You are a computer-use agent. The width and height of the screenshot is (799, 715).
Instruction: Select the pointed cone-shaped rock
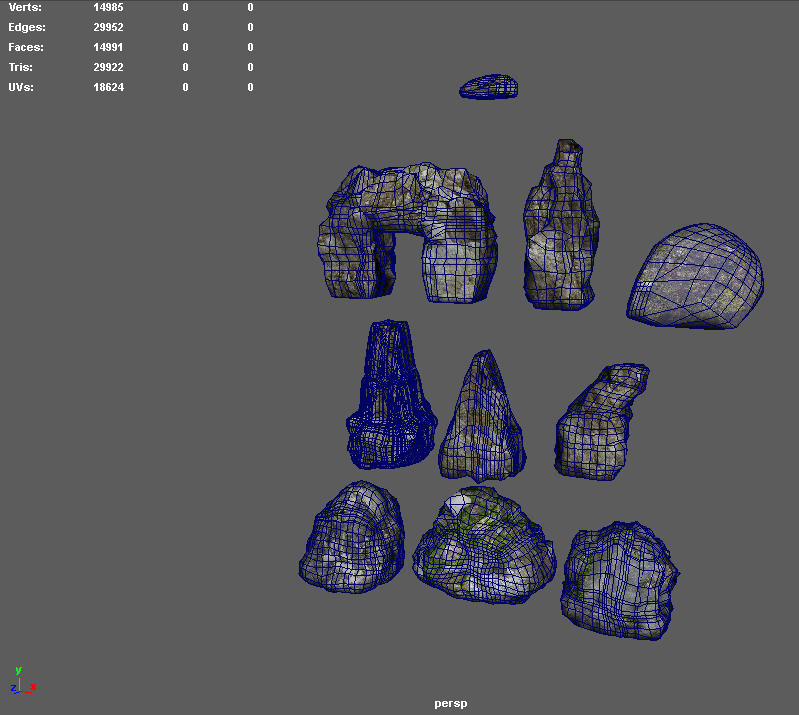pos(482,416)
